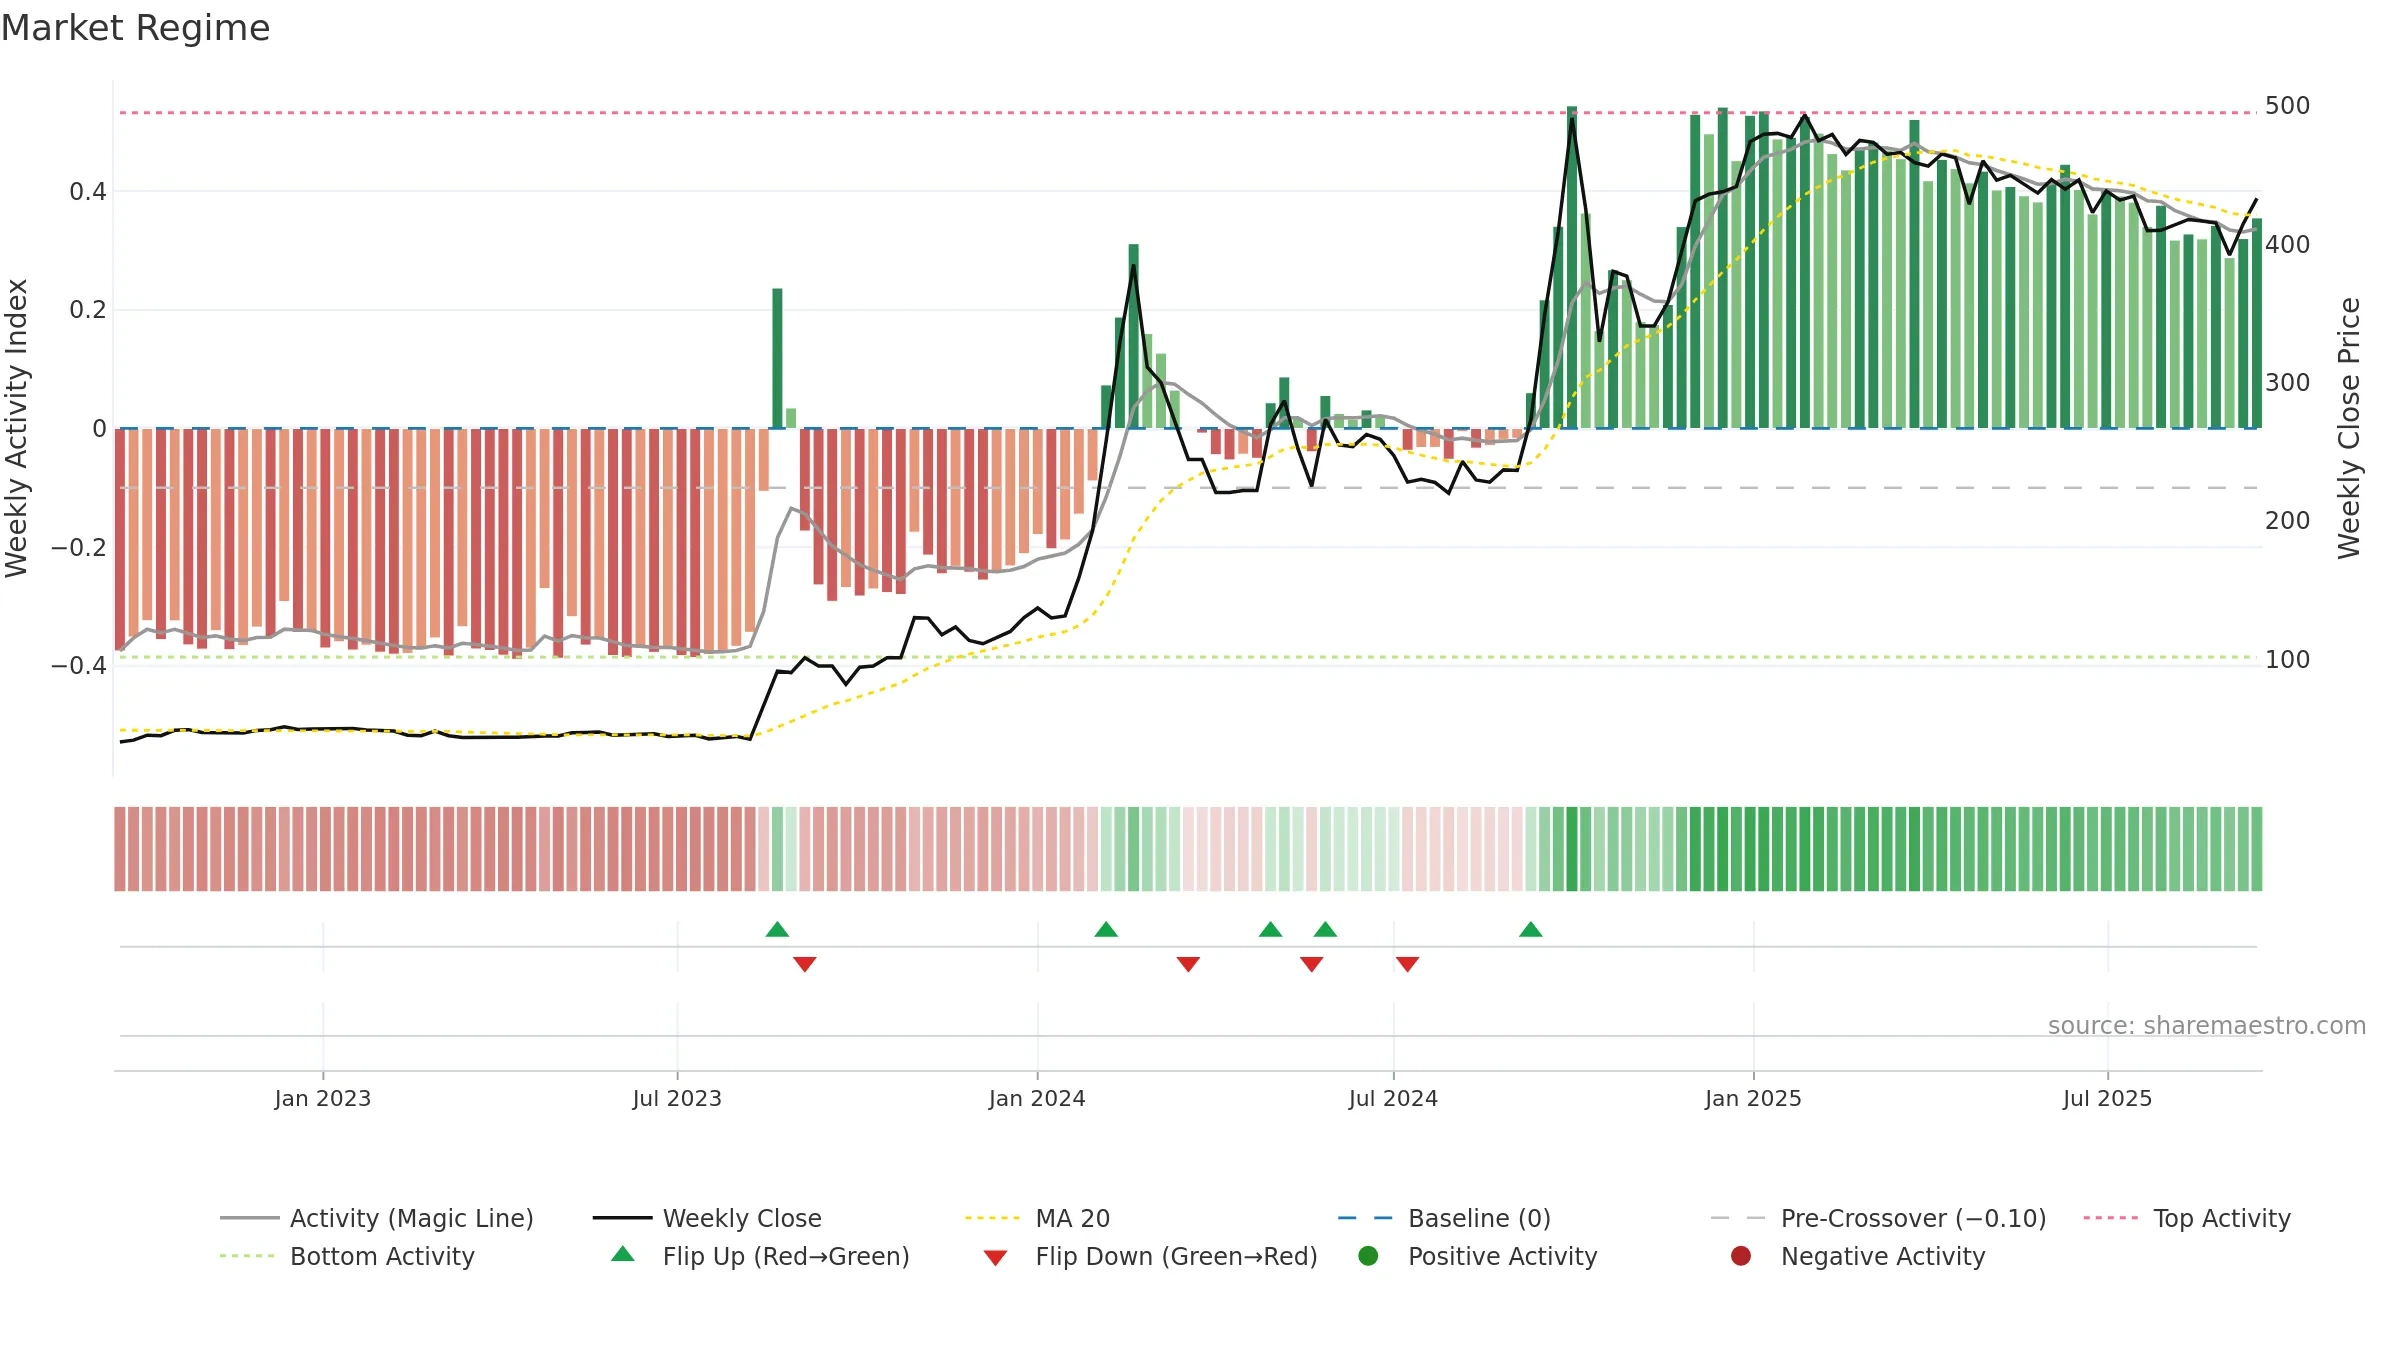Toggle the MA 20 legend entry
Viewport: 2400px width, 1350px height.
point(1037,1218)
